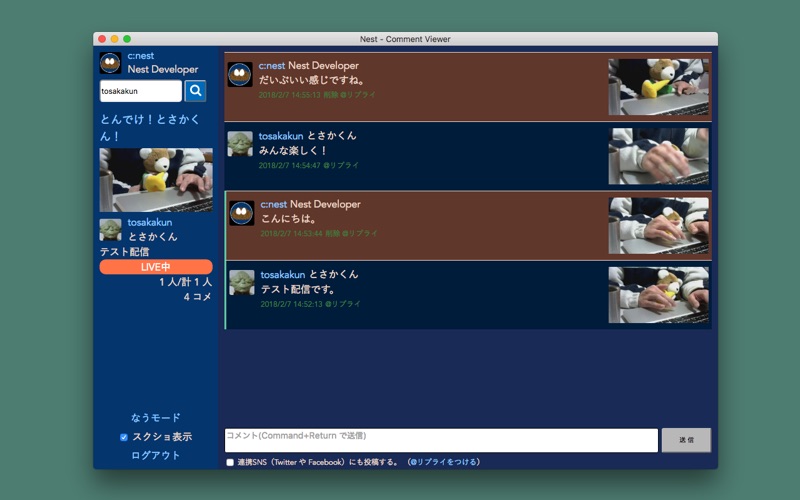Screen dimensions: 800x500
Task: Click avatar on the みんな楽しく！ comment
Action: coord(240,144)
